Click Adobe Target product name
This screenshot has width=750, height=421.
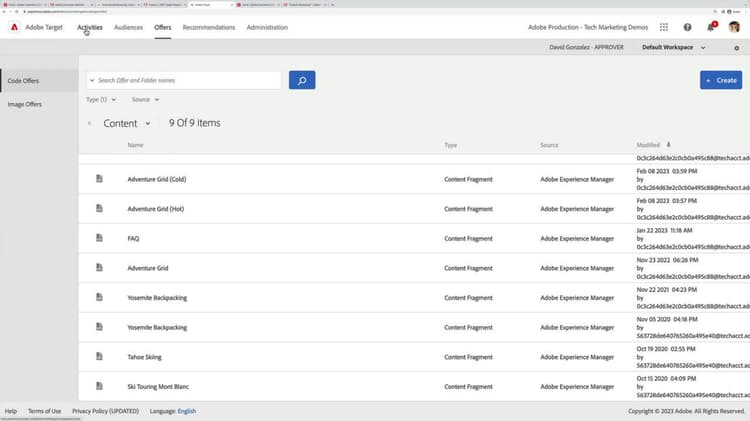(44, 27)
